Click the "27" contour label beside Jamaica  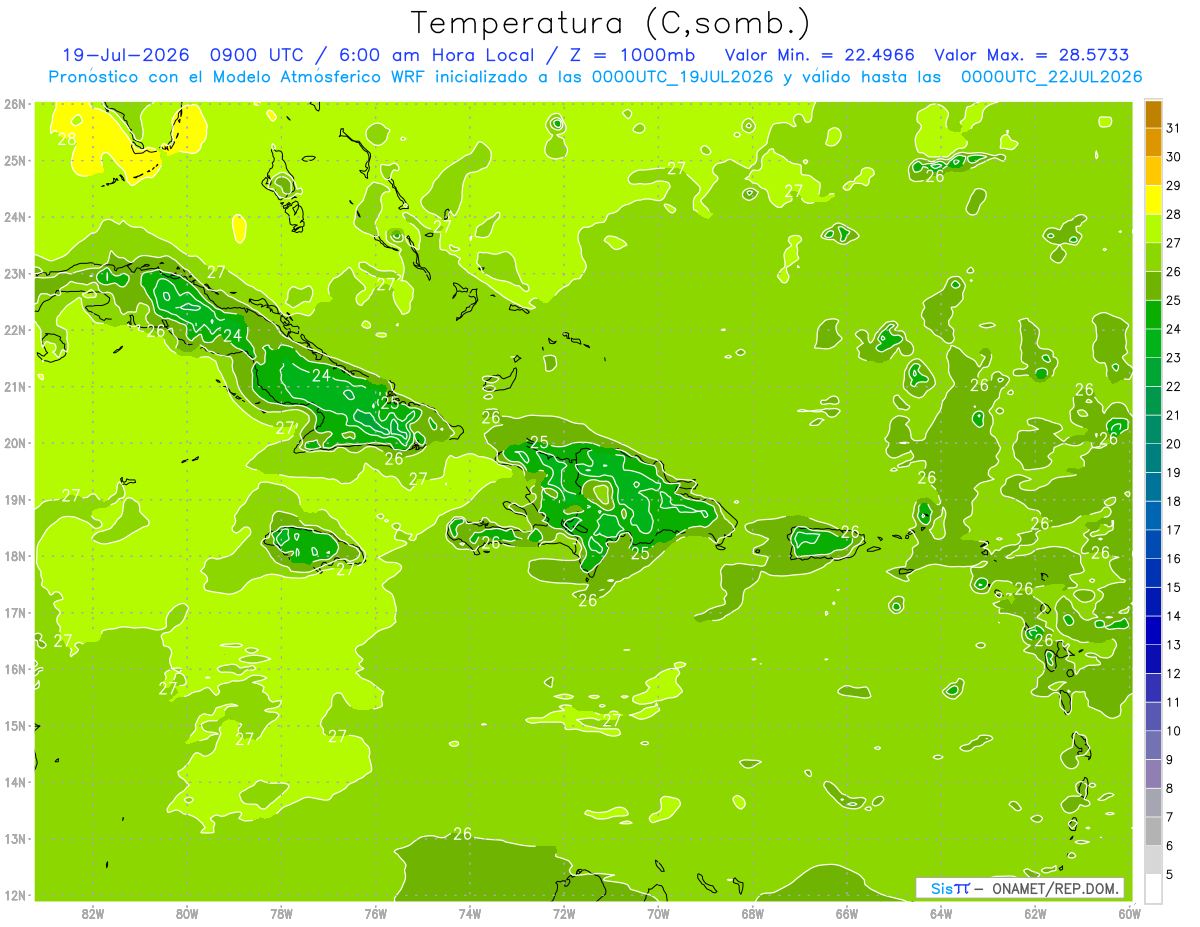point(345,569)
